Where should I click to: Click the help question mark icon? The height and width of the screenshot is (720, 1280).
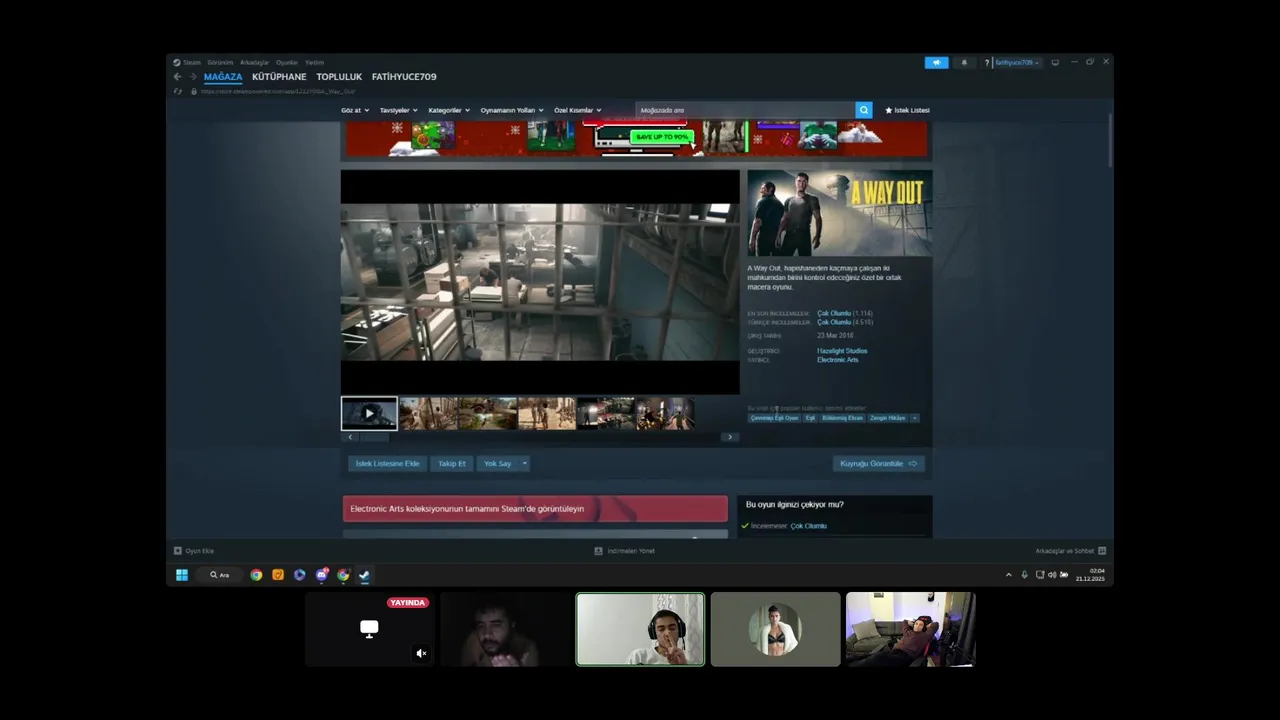[x=986, y=62]
